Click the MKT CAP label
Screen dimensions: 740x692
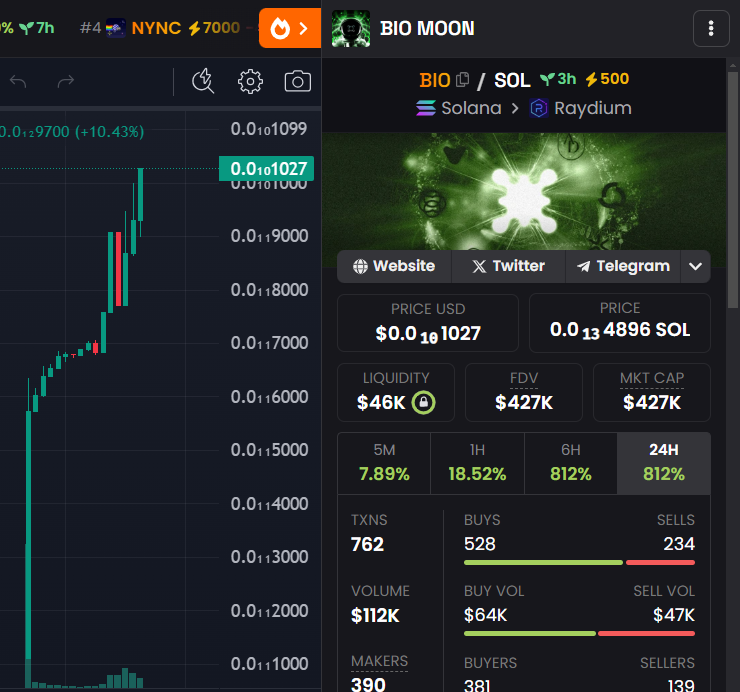pos(652,378)
